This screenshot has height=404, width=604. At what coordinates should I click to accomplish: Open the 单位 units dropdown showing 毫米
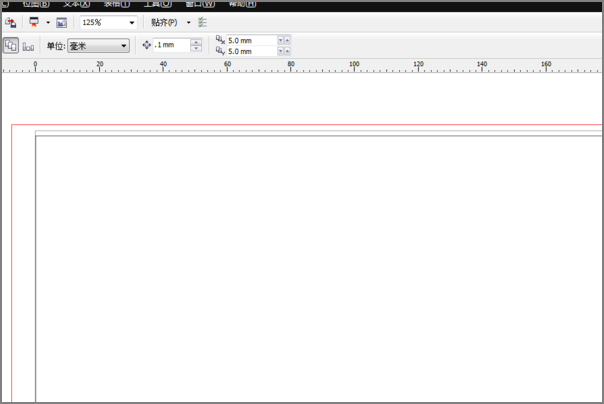[99, 46]
